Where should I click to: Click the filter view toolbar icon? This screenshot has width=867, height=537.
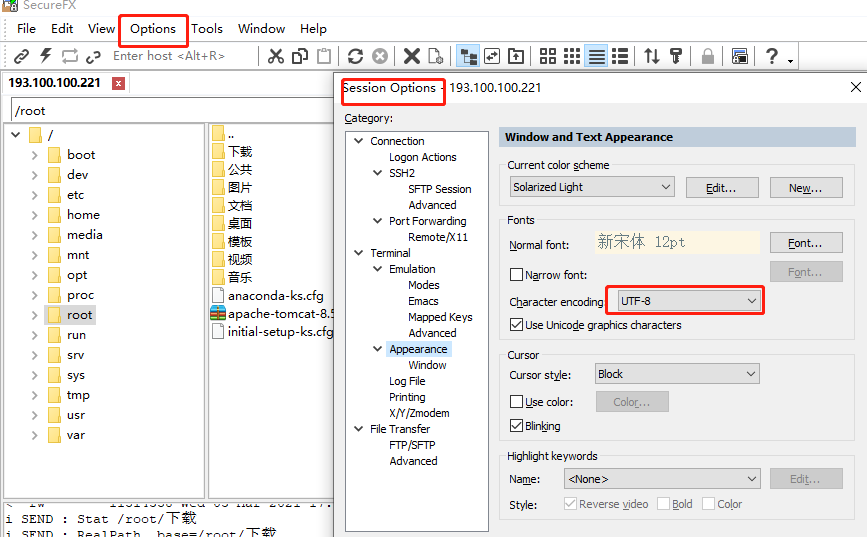pos(676,56)
